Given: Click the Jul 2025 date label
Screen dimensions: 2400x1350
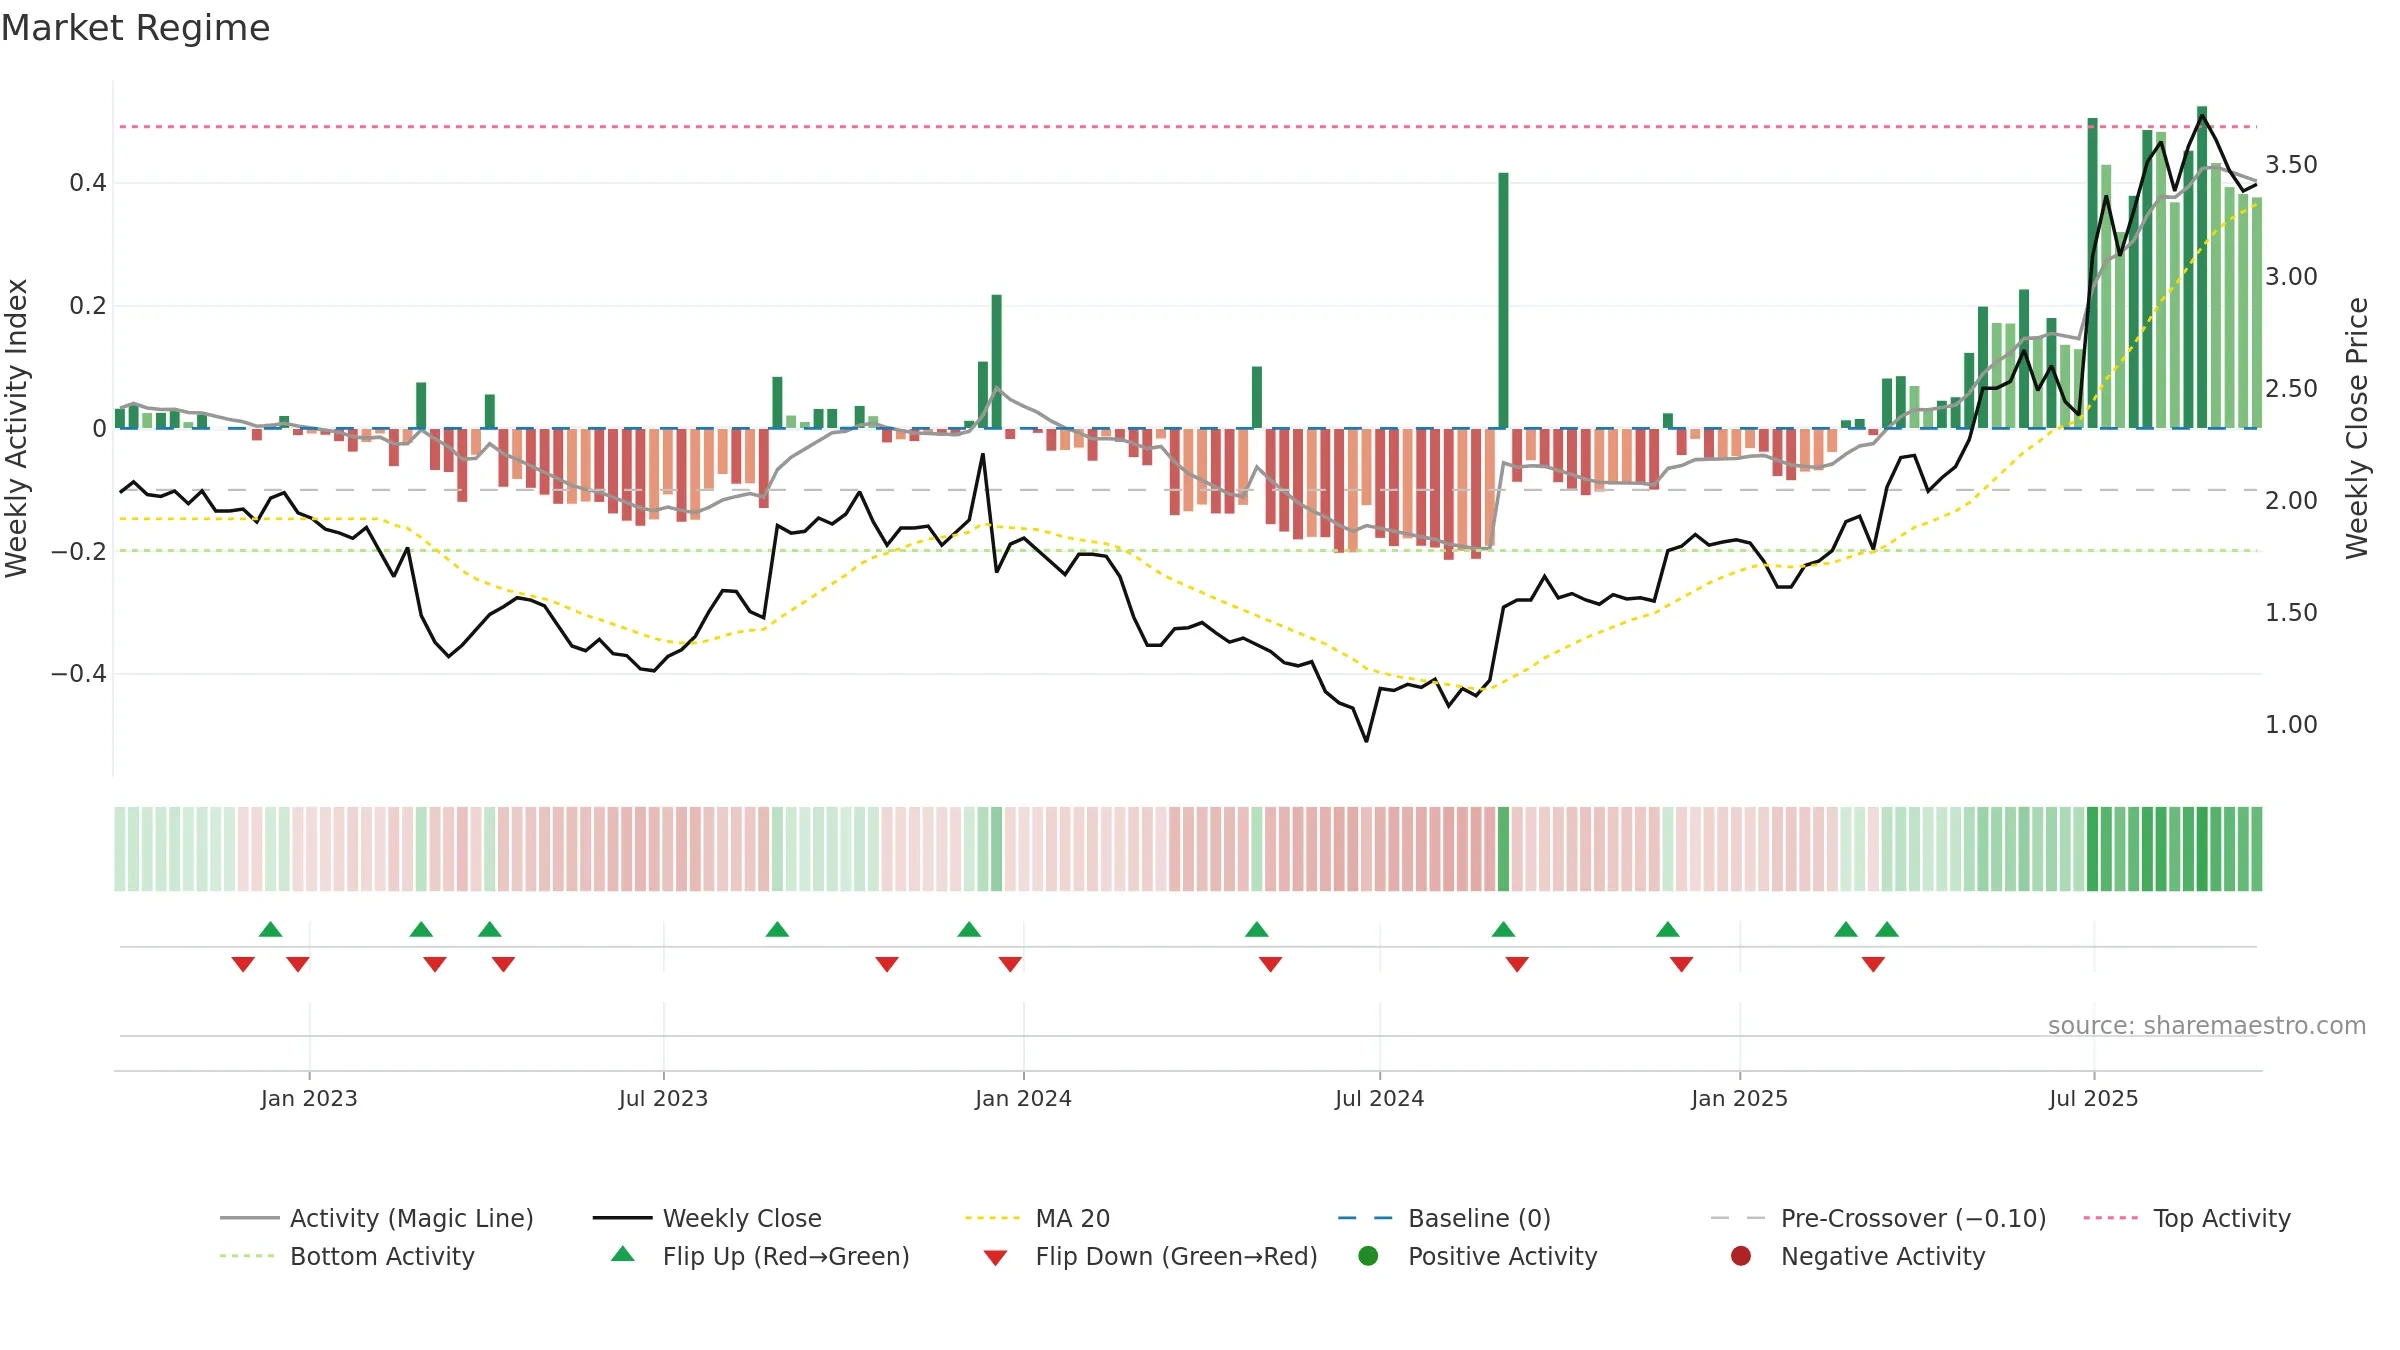Looking at the screenshot, I should [x=2093, y=1098].
